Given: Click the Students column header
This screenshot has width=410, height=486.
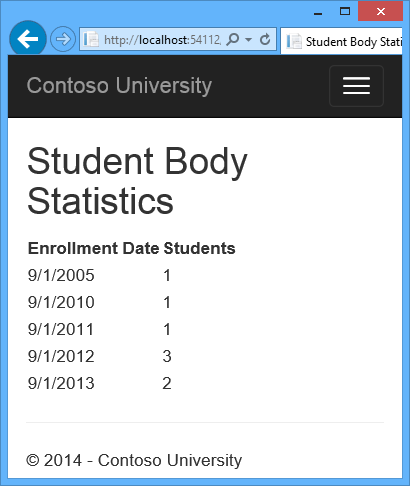Looking at the screenshot, I should point(199,248).
